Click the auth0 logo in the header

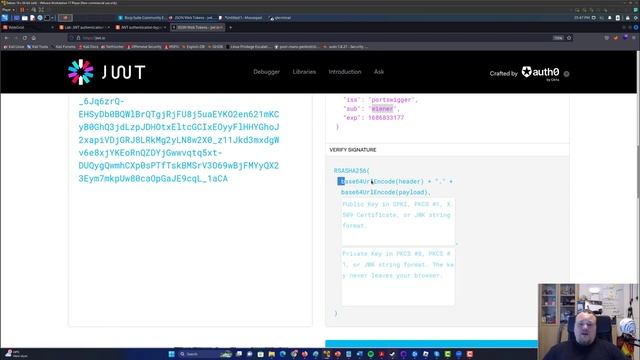540,73
